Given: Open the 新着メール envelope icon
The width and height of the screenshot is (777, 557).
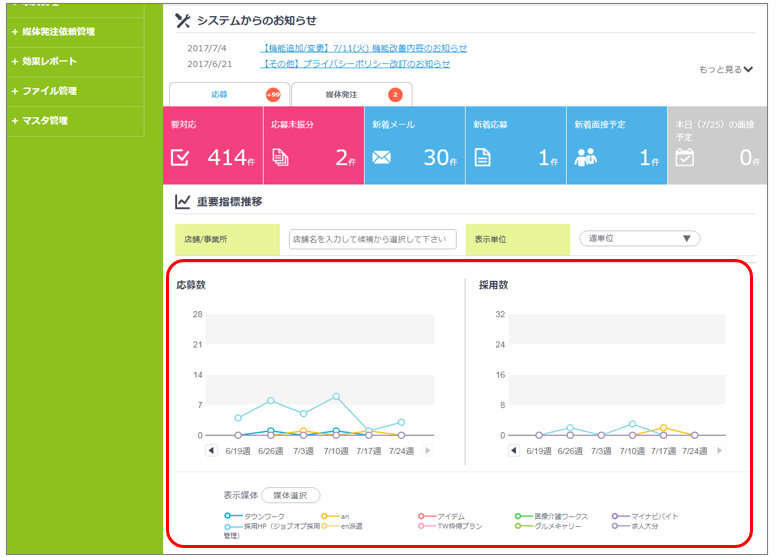Looking at the screenshot, I should tap(381, 158).
